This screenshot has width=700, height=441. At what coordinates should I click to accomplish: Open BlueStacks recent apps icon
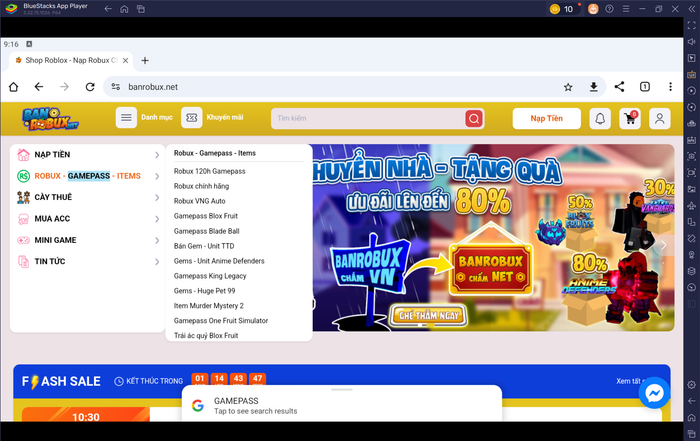(x=141, y=9)
